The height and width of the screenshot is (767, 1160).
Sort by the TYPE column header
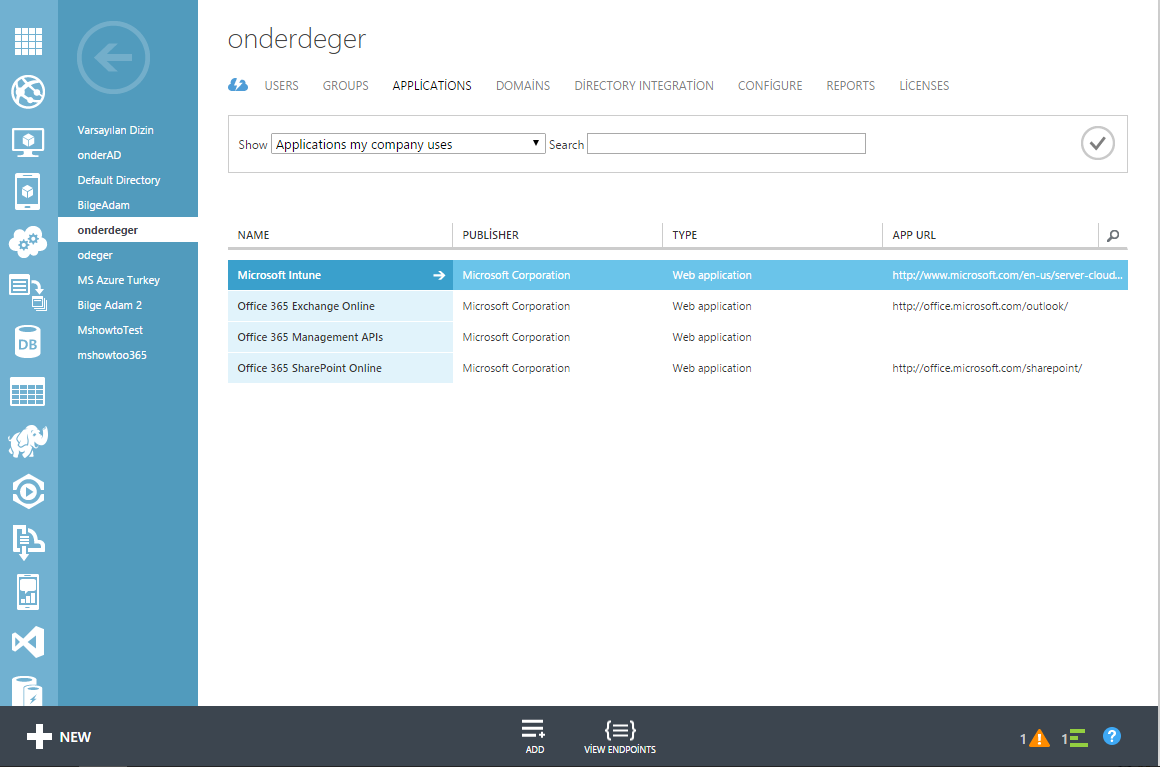pyautogui.click(x=684, y=235)
